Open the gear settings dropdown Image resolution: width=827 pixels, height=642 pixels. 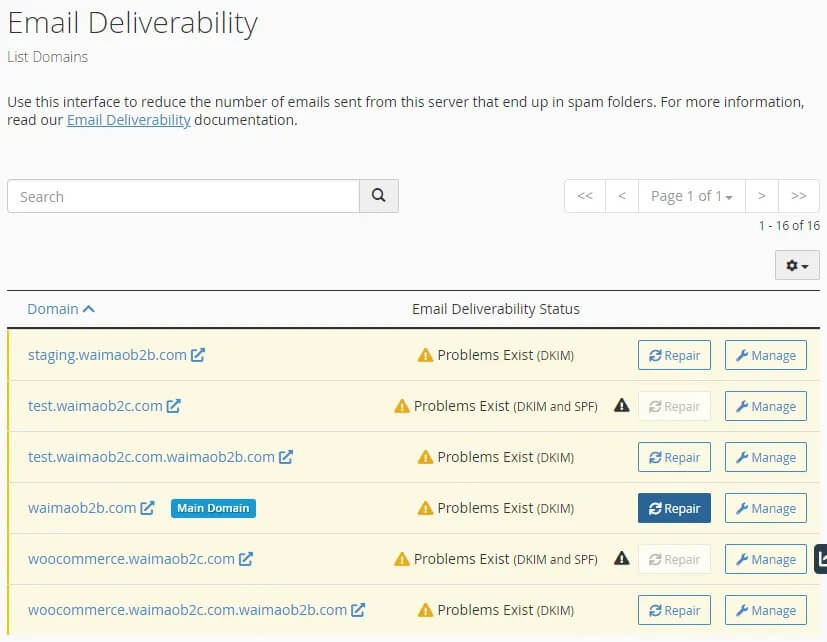[795, 265]
